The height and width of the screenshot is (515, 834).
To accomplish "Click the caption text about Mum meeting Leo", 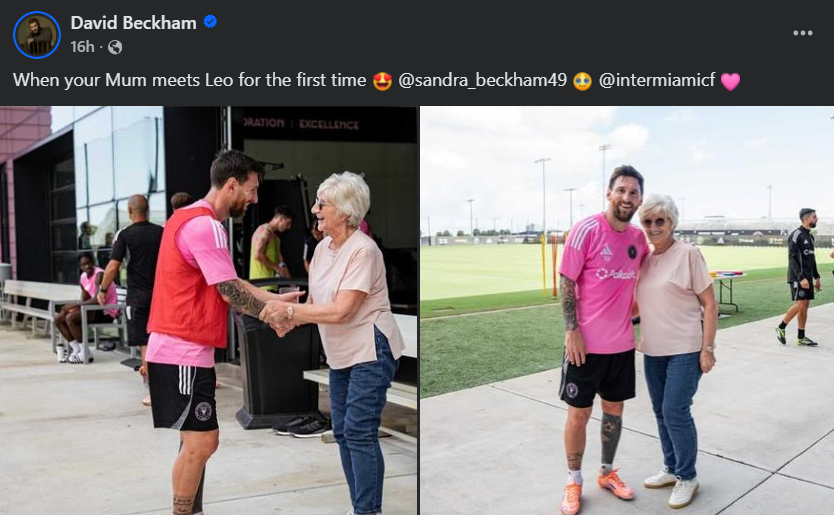I will point(189,80).
